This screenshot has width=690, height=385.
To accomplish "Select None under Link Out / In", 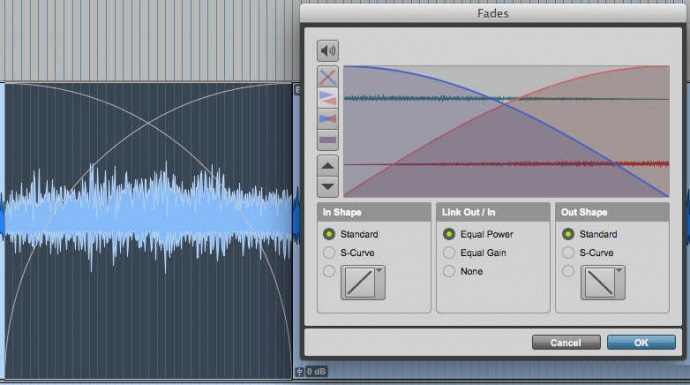I will click(x=449, y=271).
